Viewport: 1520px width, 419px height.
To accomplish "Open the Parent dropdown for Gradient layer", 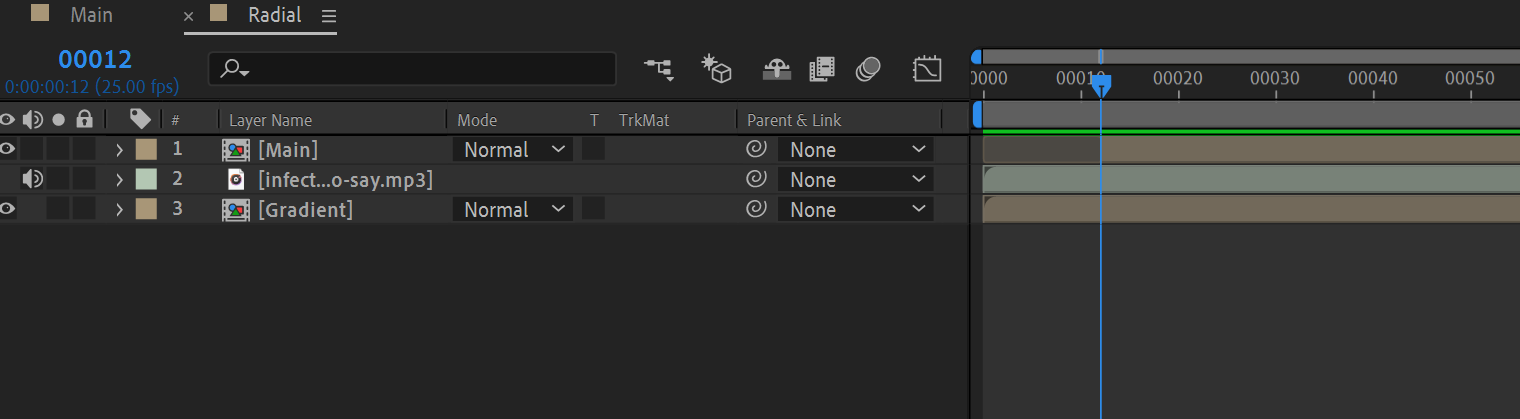I will coord(856,210).
